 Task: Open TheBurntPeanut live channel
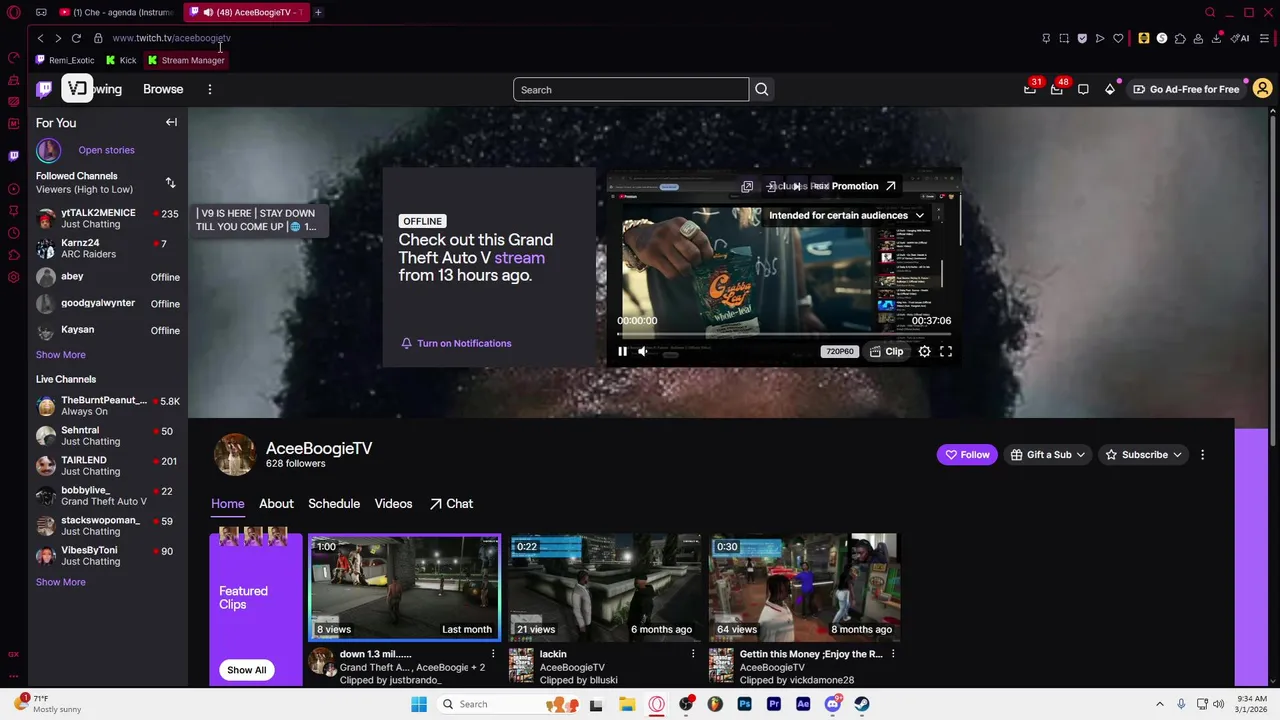pyautogui.click(x=107, y=405)
